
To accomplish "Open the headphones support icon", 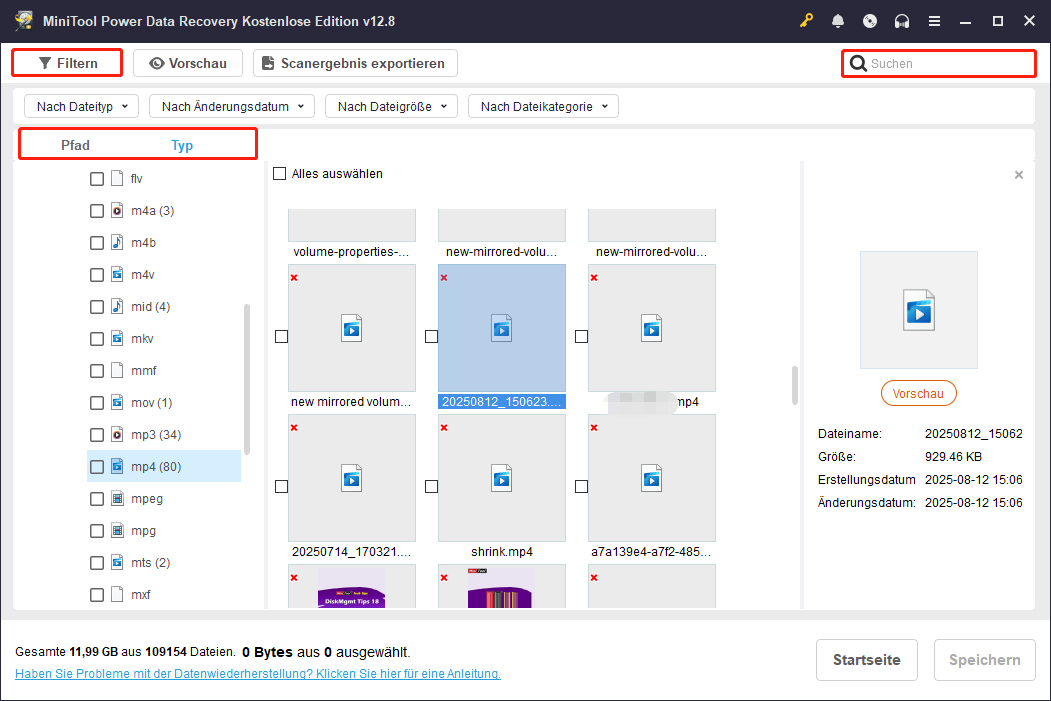I will [902, 21].
